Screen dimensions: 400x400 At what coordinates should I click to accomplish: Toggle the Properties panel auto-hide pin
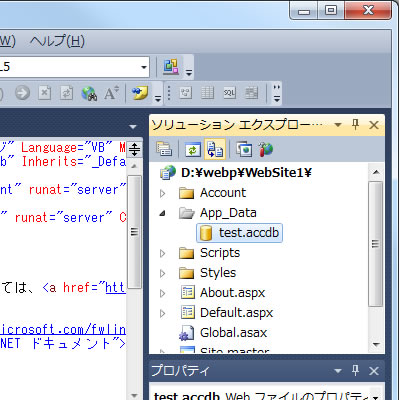pos(355,370)
